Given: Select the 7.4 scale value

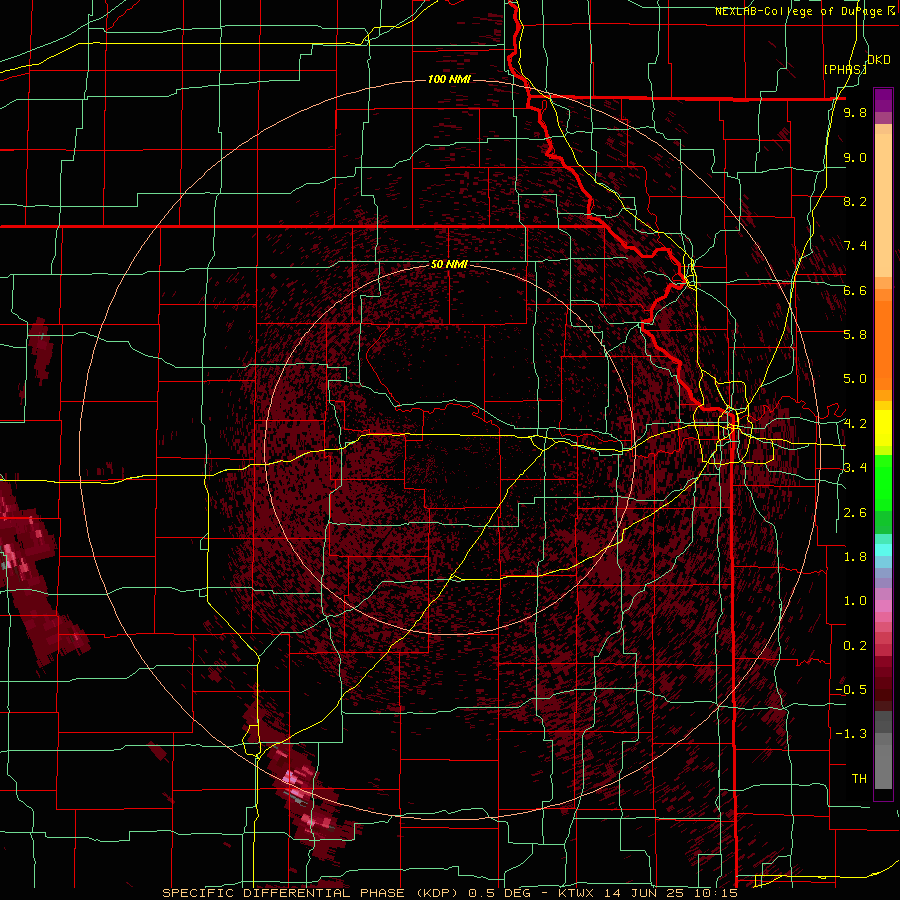Looking at the screenshot, I should (x=855, y=246).
